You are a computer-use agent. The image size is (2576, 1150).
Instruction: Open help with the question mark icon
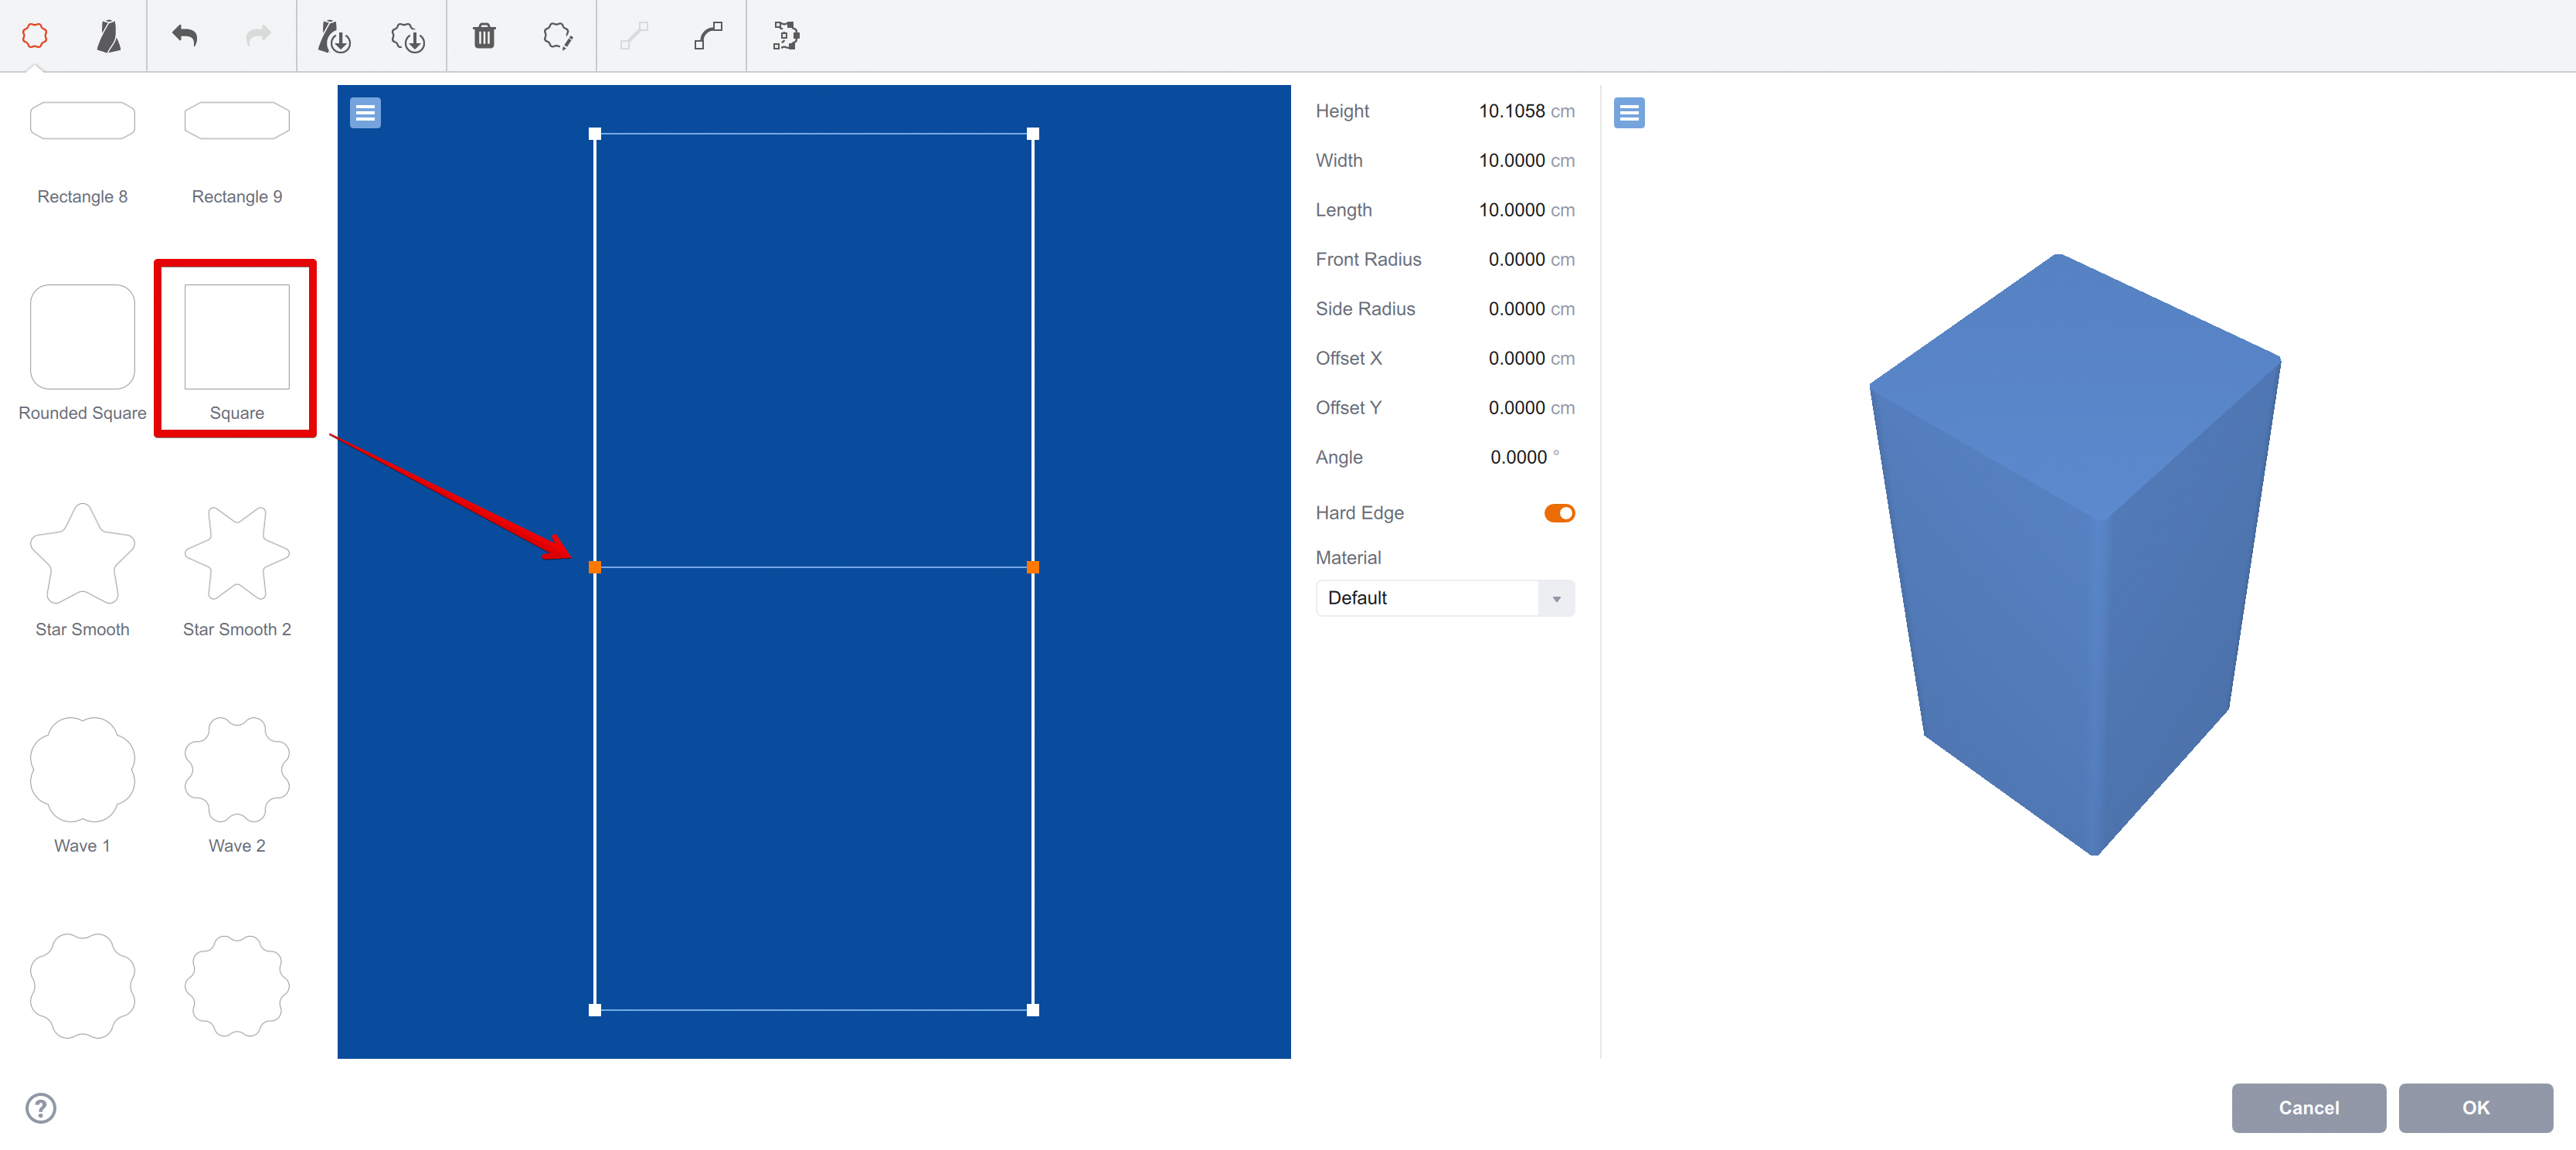point(41,1107)
